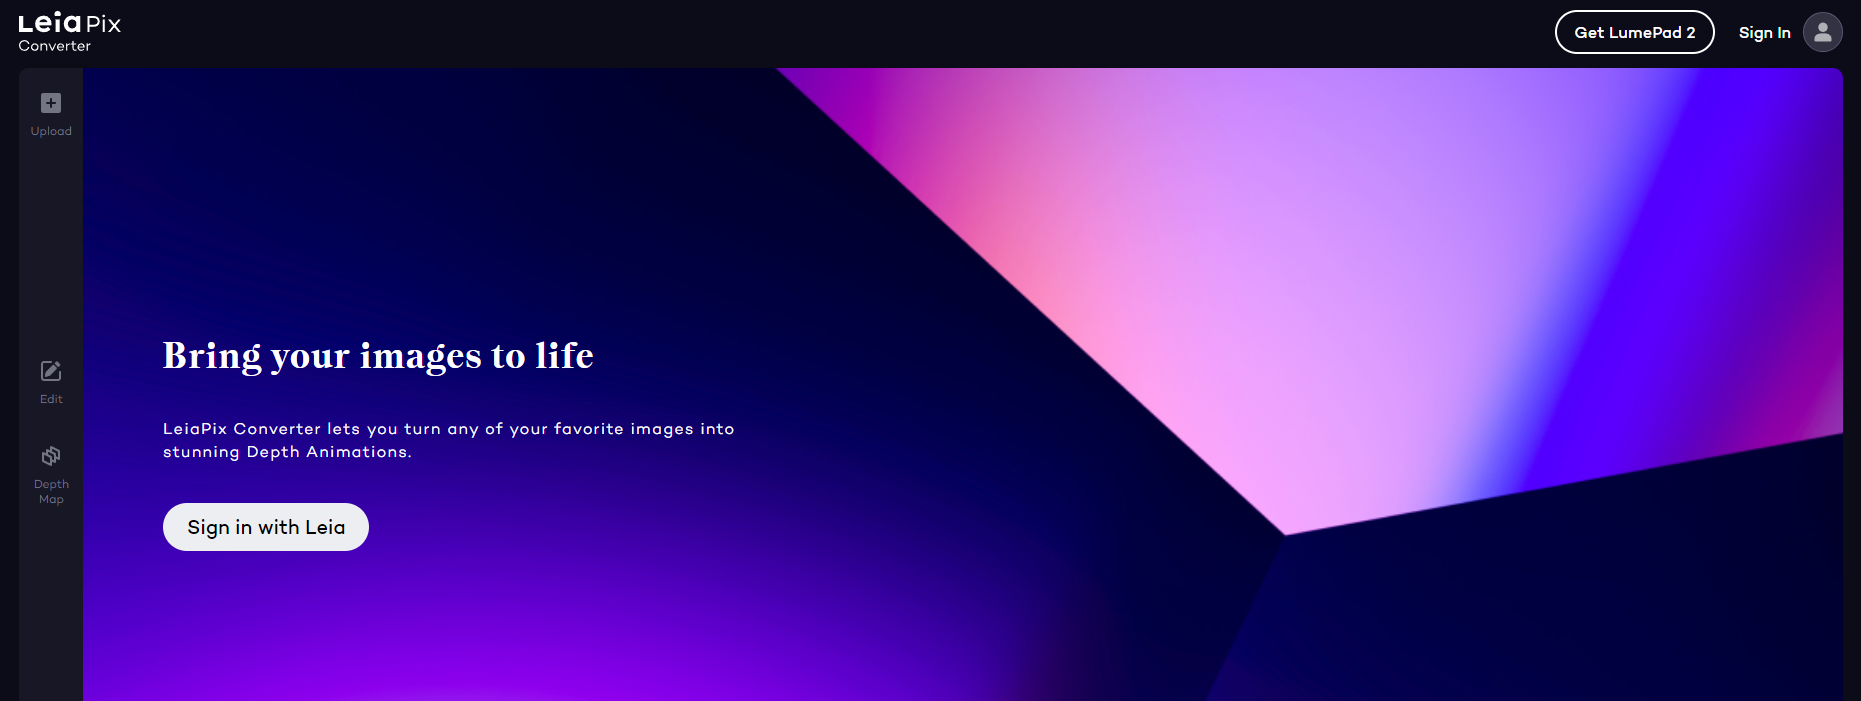
Task: Open the Depth Map tool icon
Action: [x=51, y=456]
